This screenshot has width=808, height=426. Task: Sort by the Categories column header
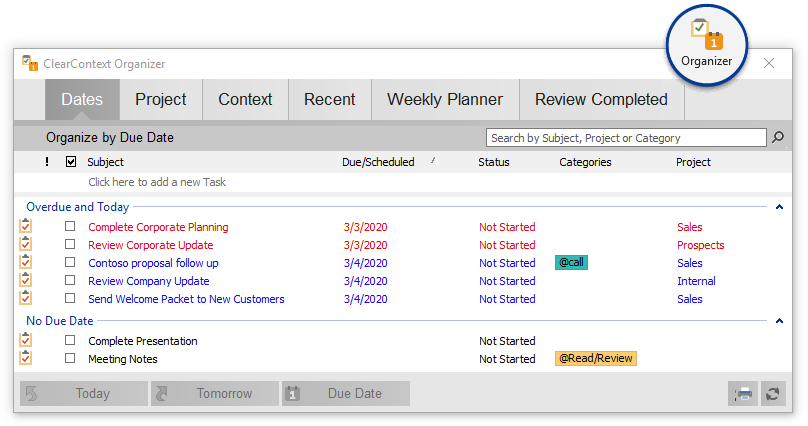tap(585, 162)
